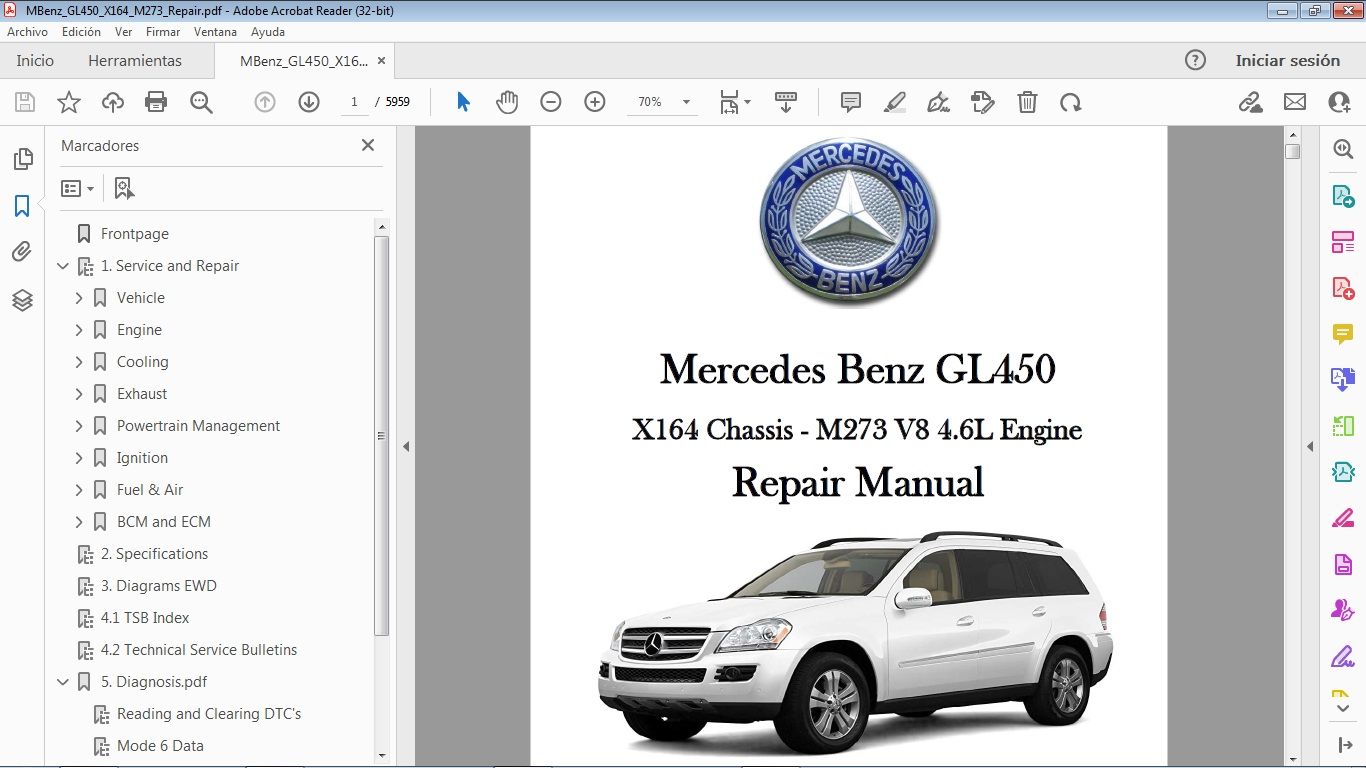Open the zoom percentage dropdown
This screenshot has height=768, width=1366.
click(x=684, y=101)
